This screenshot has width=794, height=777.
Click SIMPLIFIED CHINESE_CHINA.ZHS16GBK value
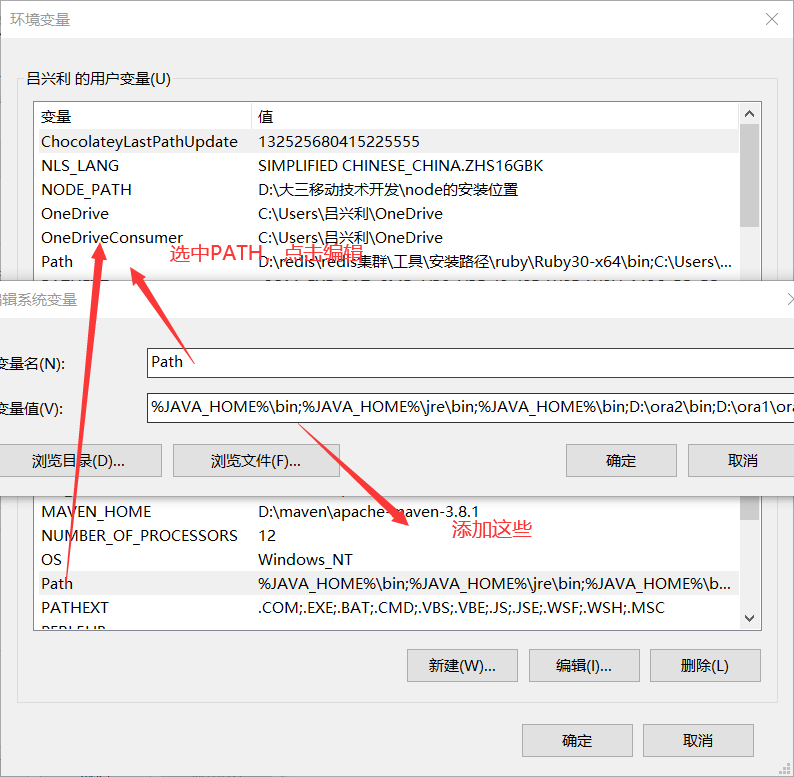tap(401, 166)
